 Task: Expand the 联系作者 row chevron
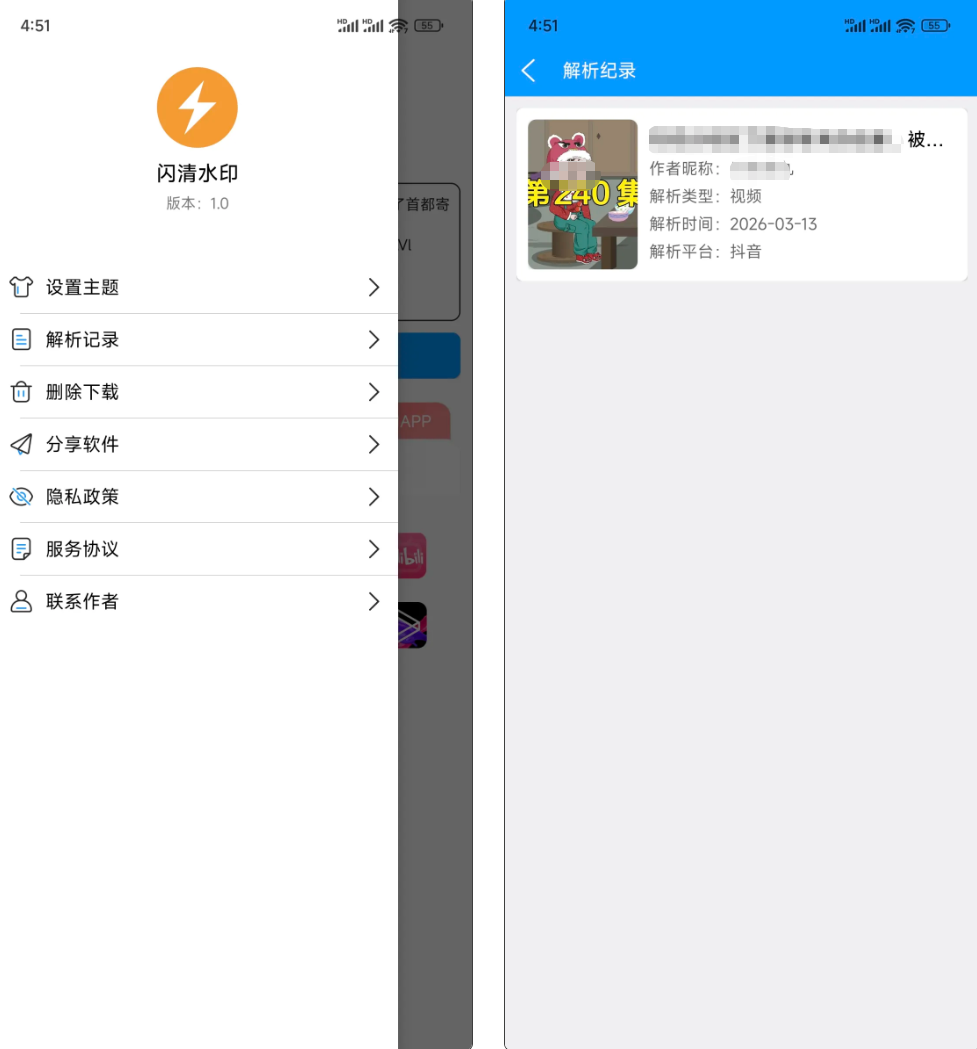[x=374, y=601]
